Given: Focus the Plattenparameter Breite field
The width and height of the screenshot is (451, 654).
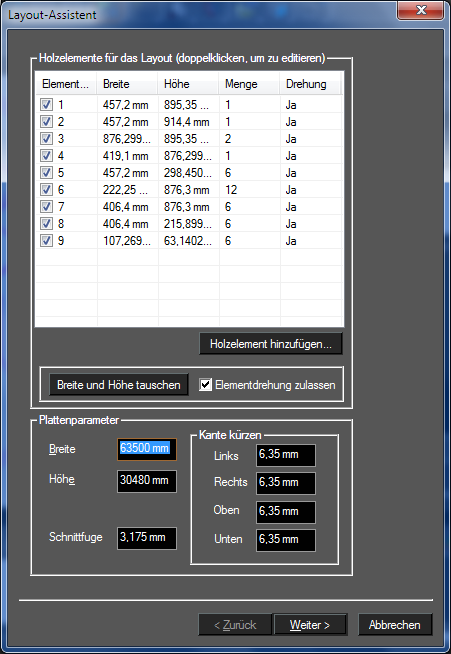Looking at the screenshot, I should pos(147,449).
